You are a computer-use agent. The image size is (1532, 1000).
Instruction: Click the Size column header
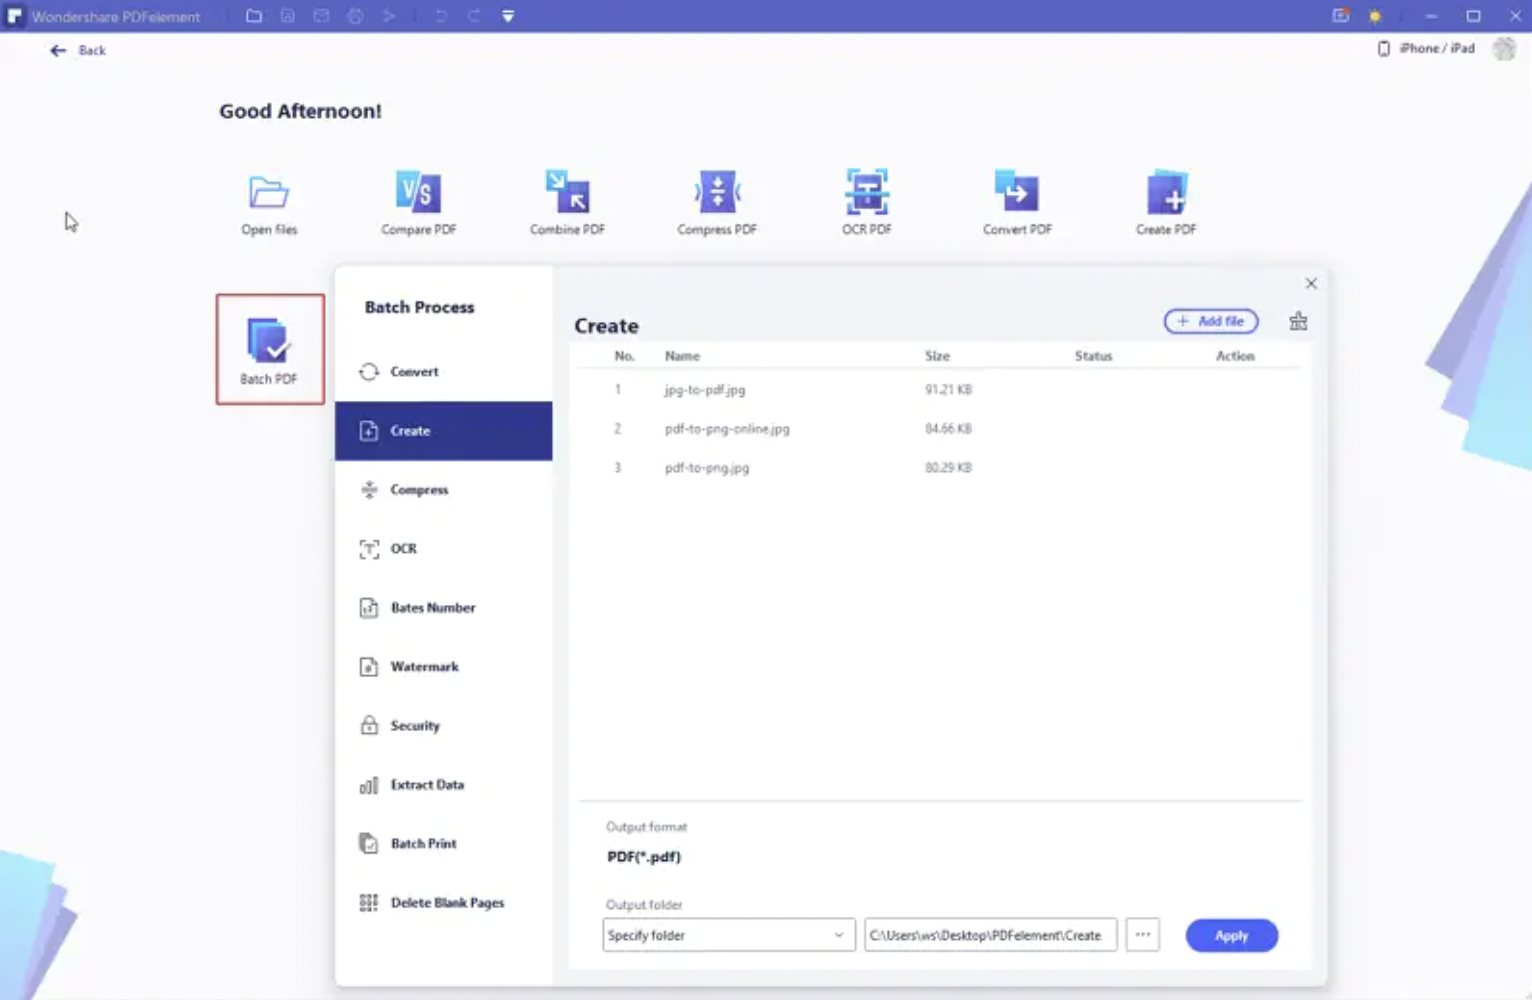click(x=937, y=356)
